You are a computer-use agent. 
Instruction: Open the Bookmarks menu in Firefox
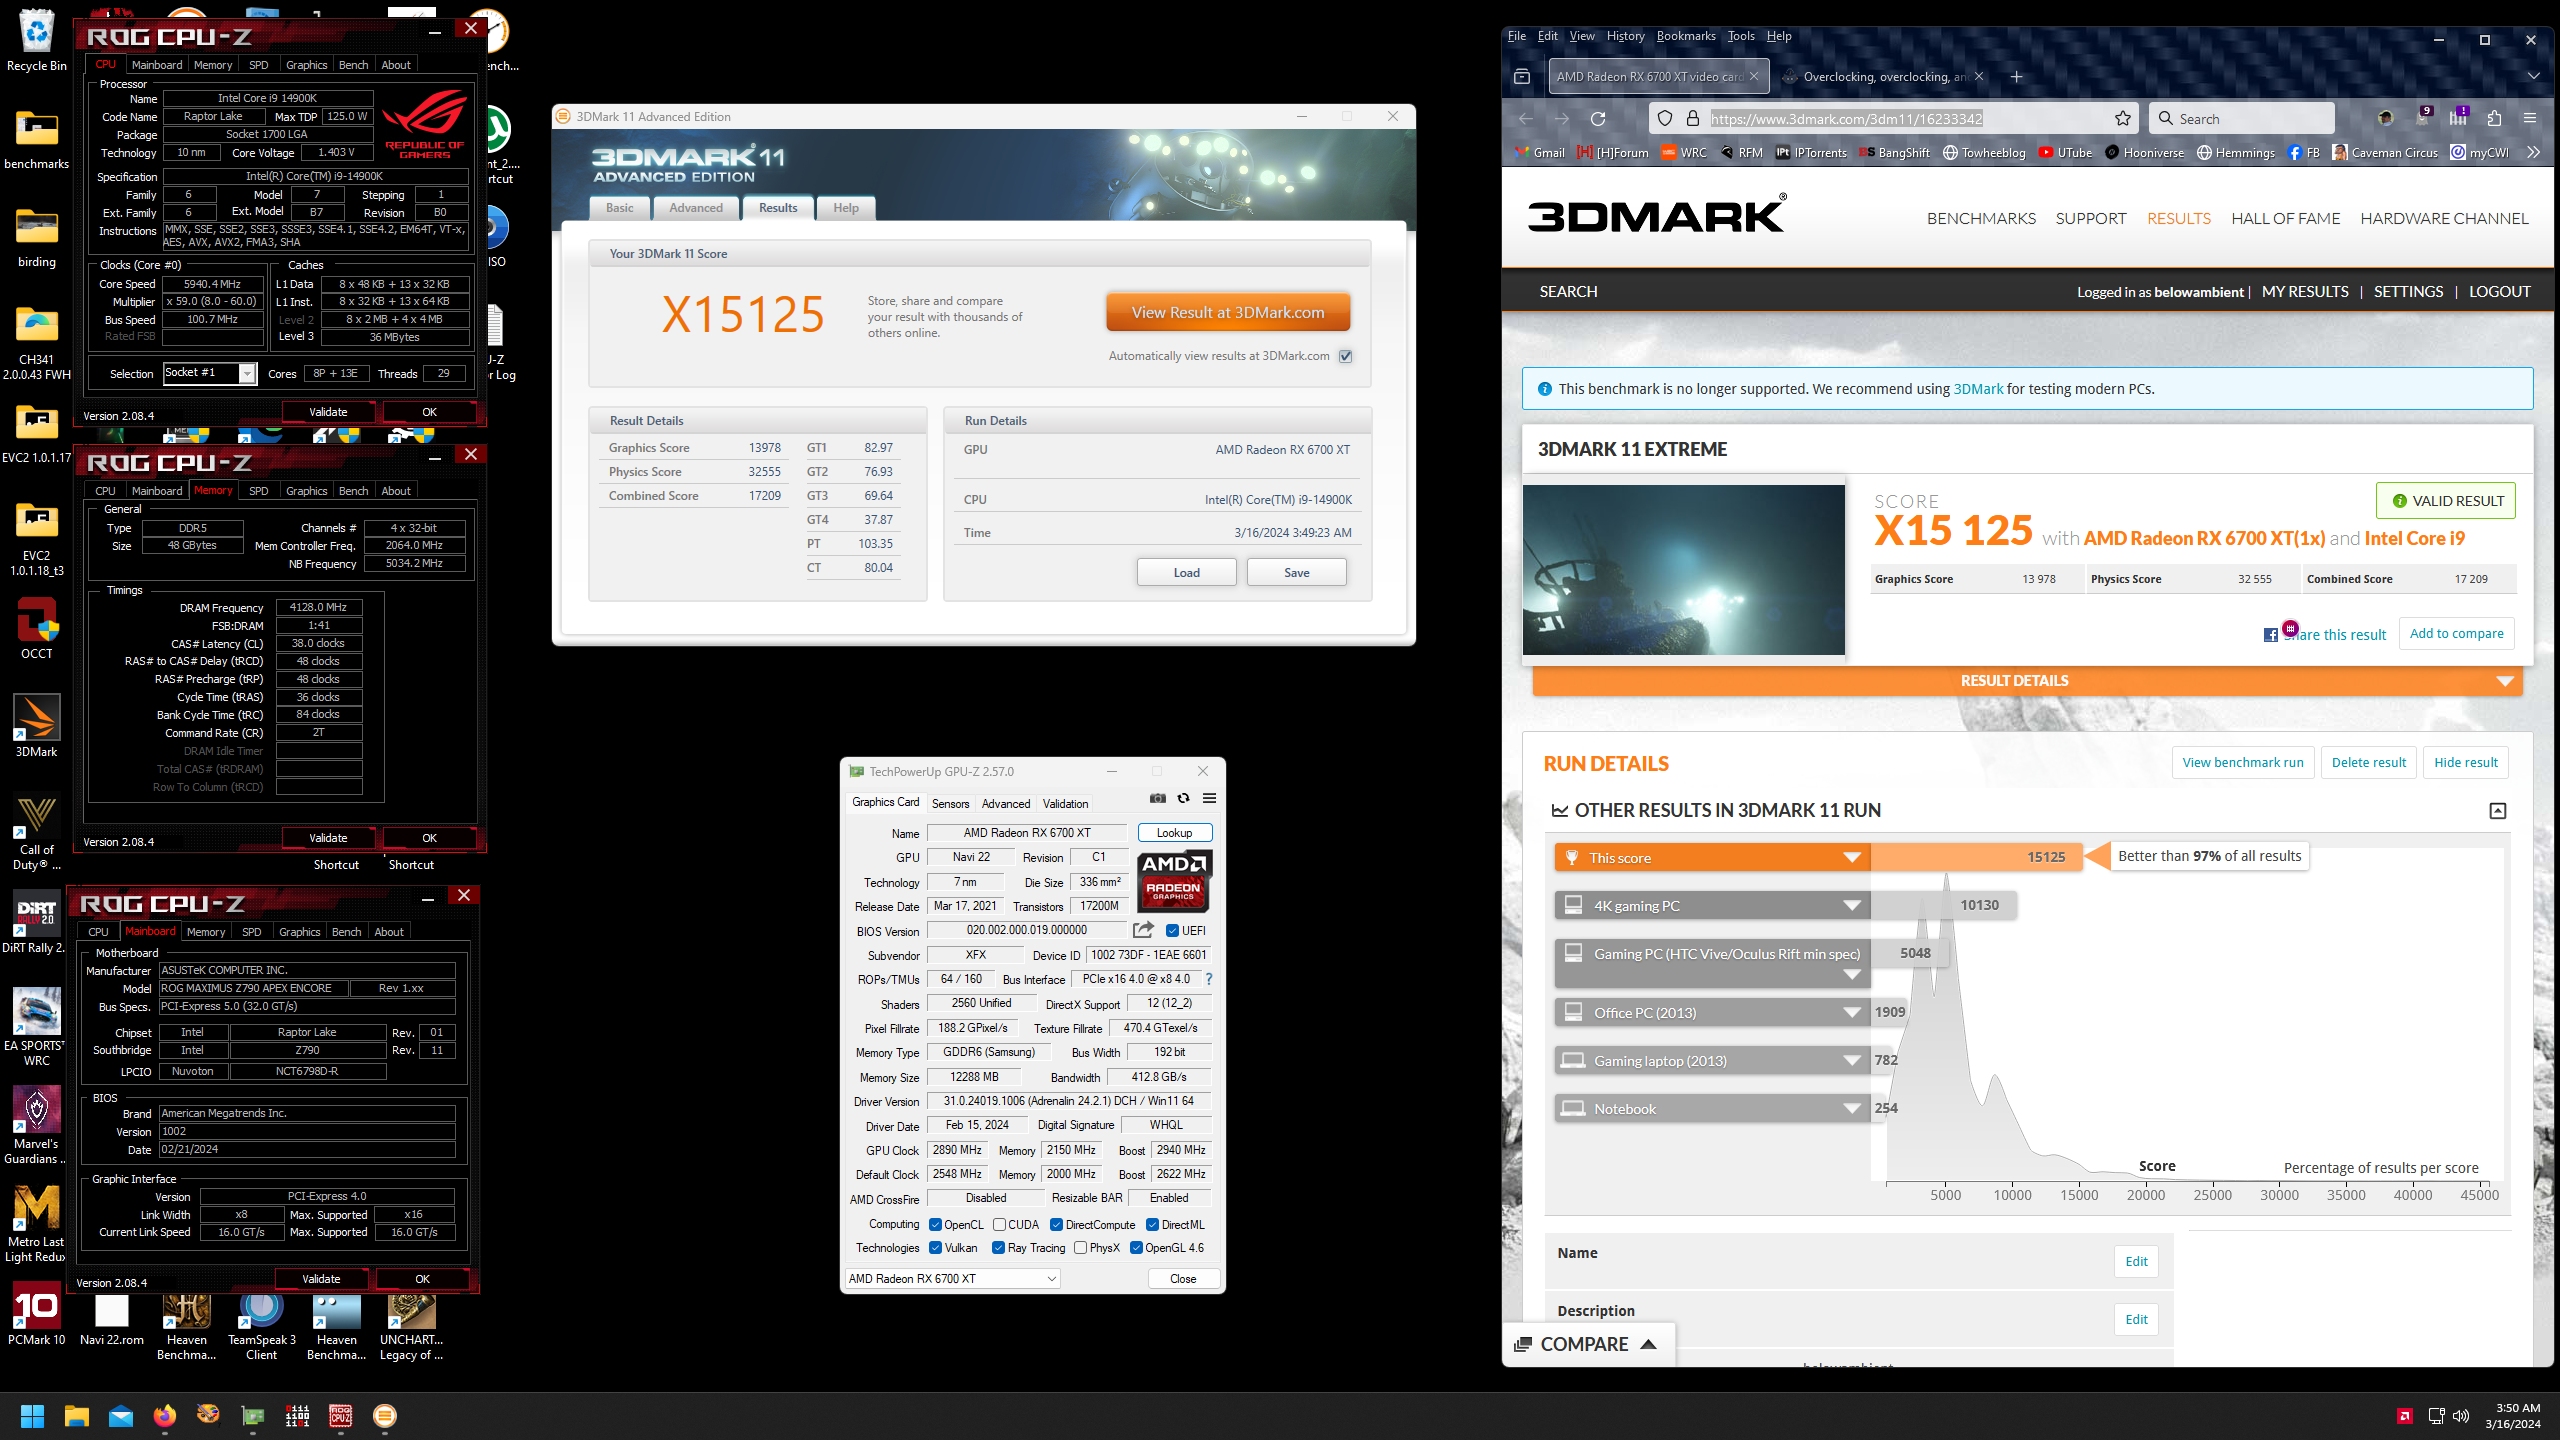(1686, 36)
